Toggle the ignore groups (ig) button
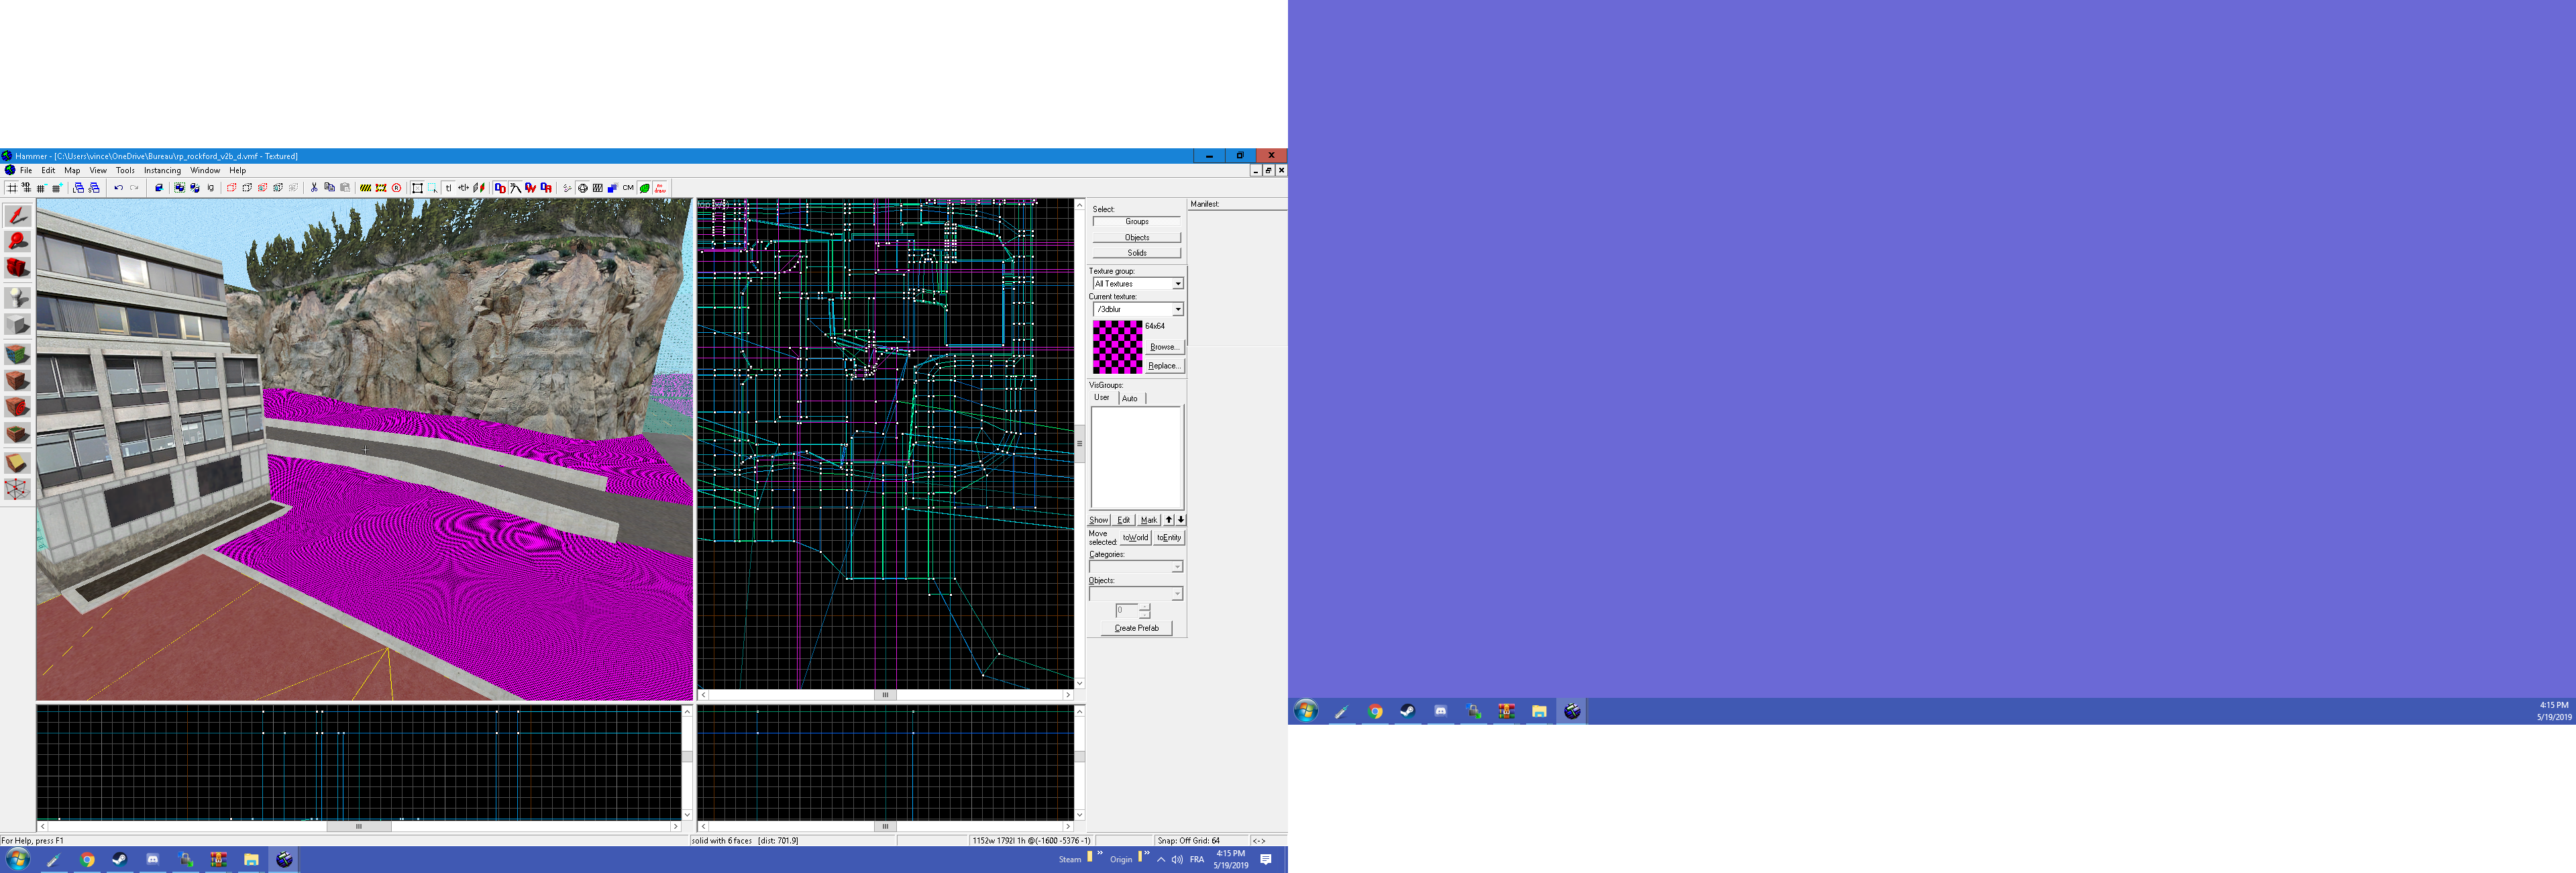2576x873 pixels. pos(211,188)
